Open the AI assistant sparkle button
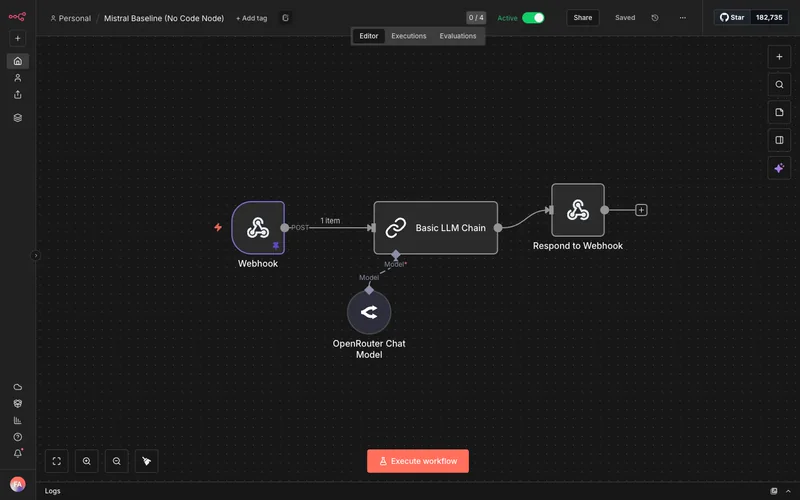800x500 pixels. point(779,168)
